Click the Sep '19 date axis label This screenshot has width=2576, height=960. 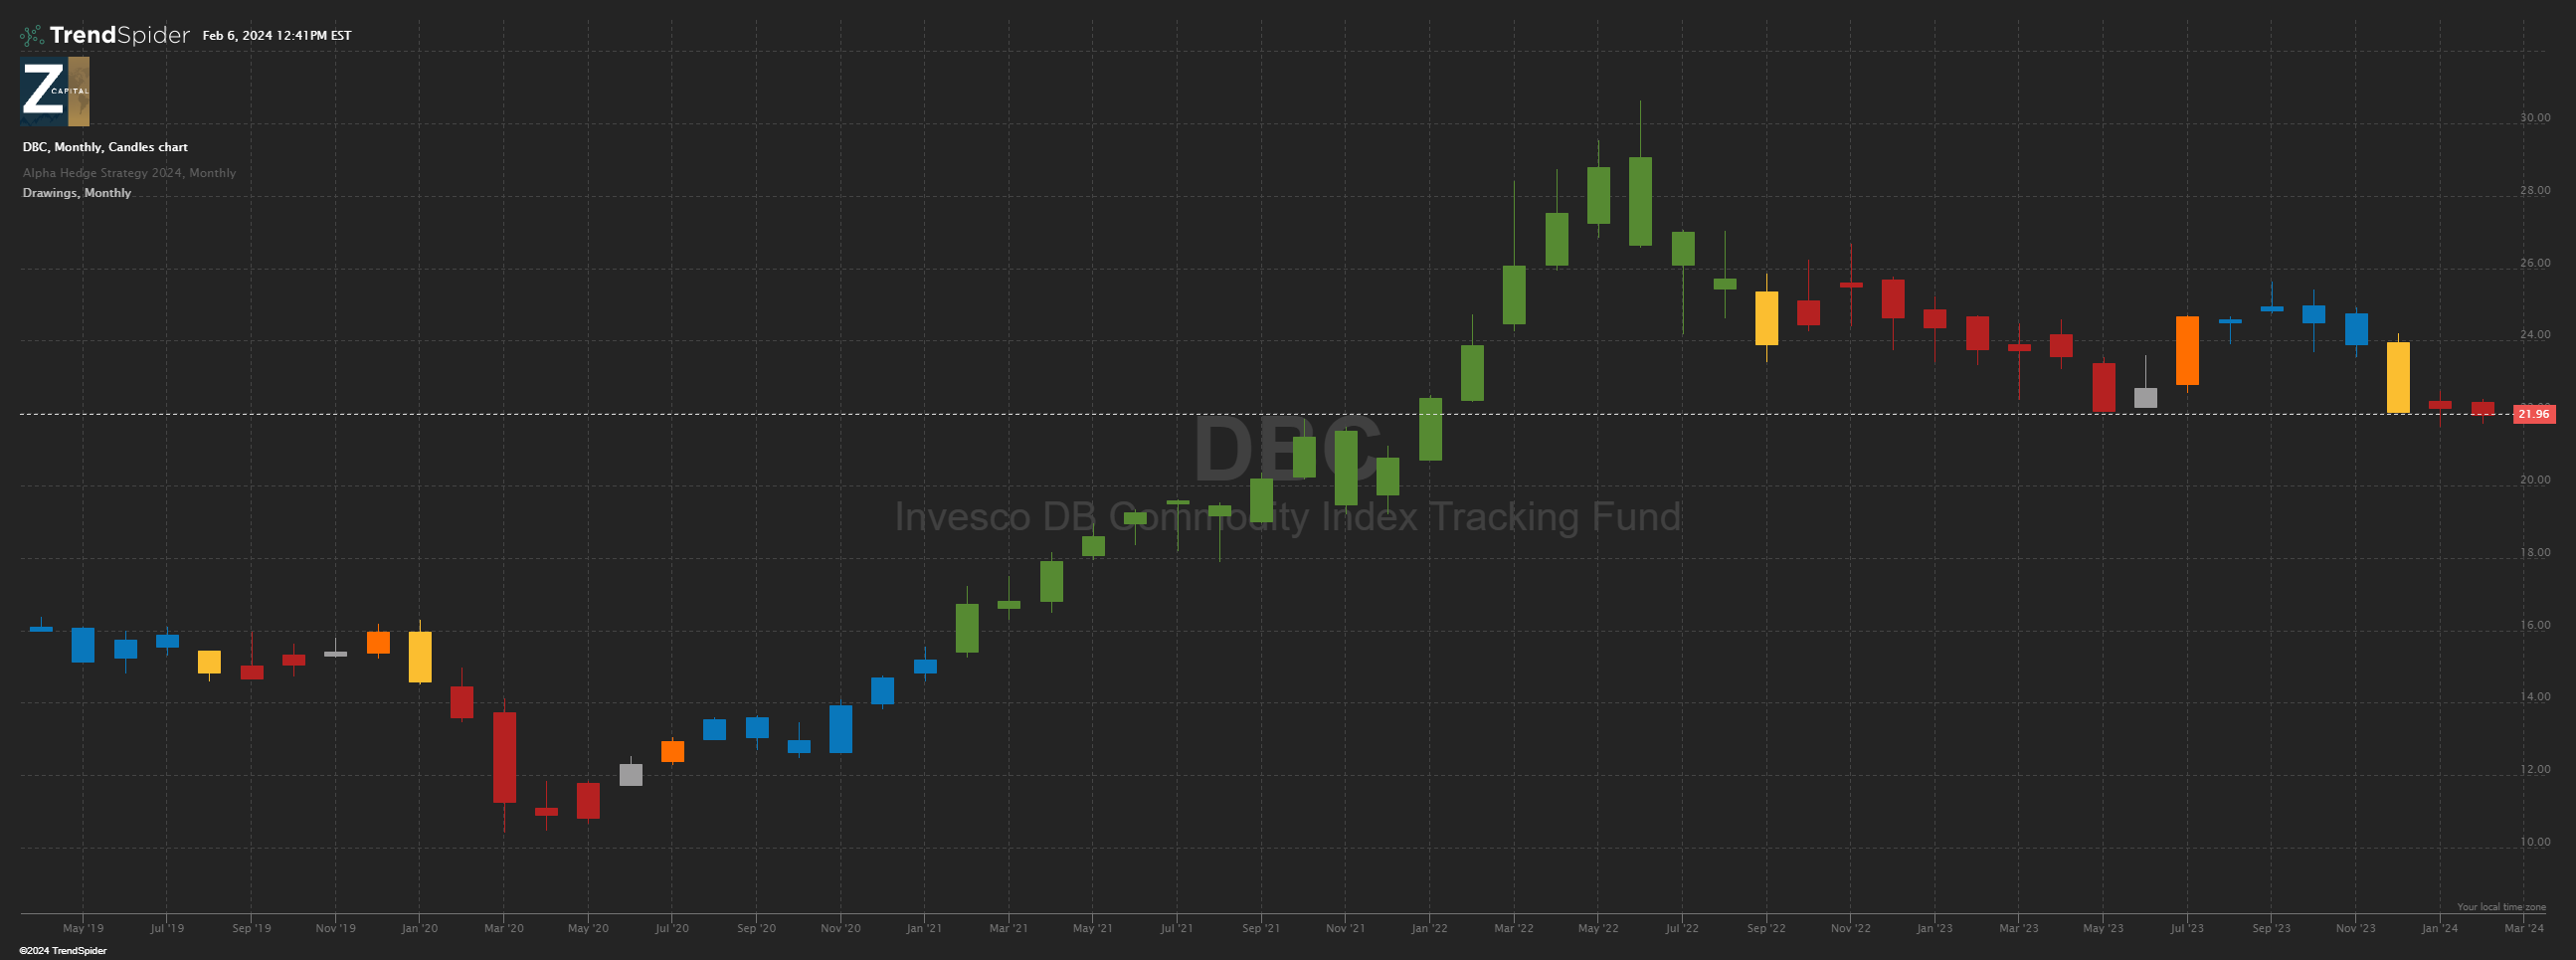[x=251, y=929]
